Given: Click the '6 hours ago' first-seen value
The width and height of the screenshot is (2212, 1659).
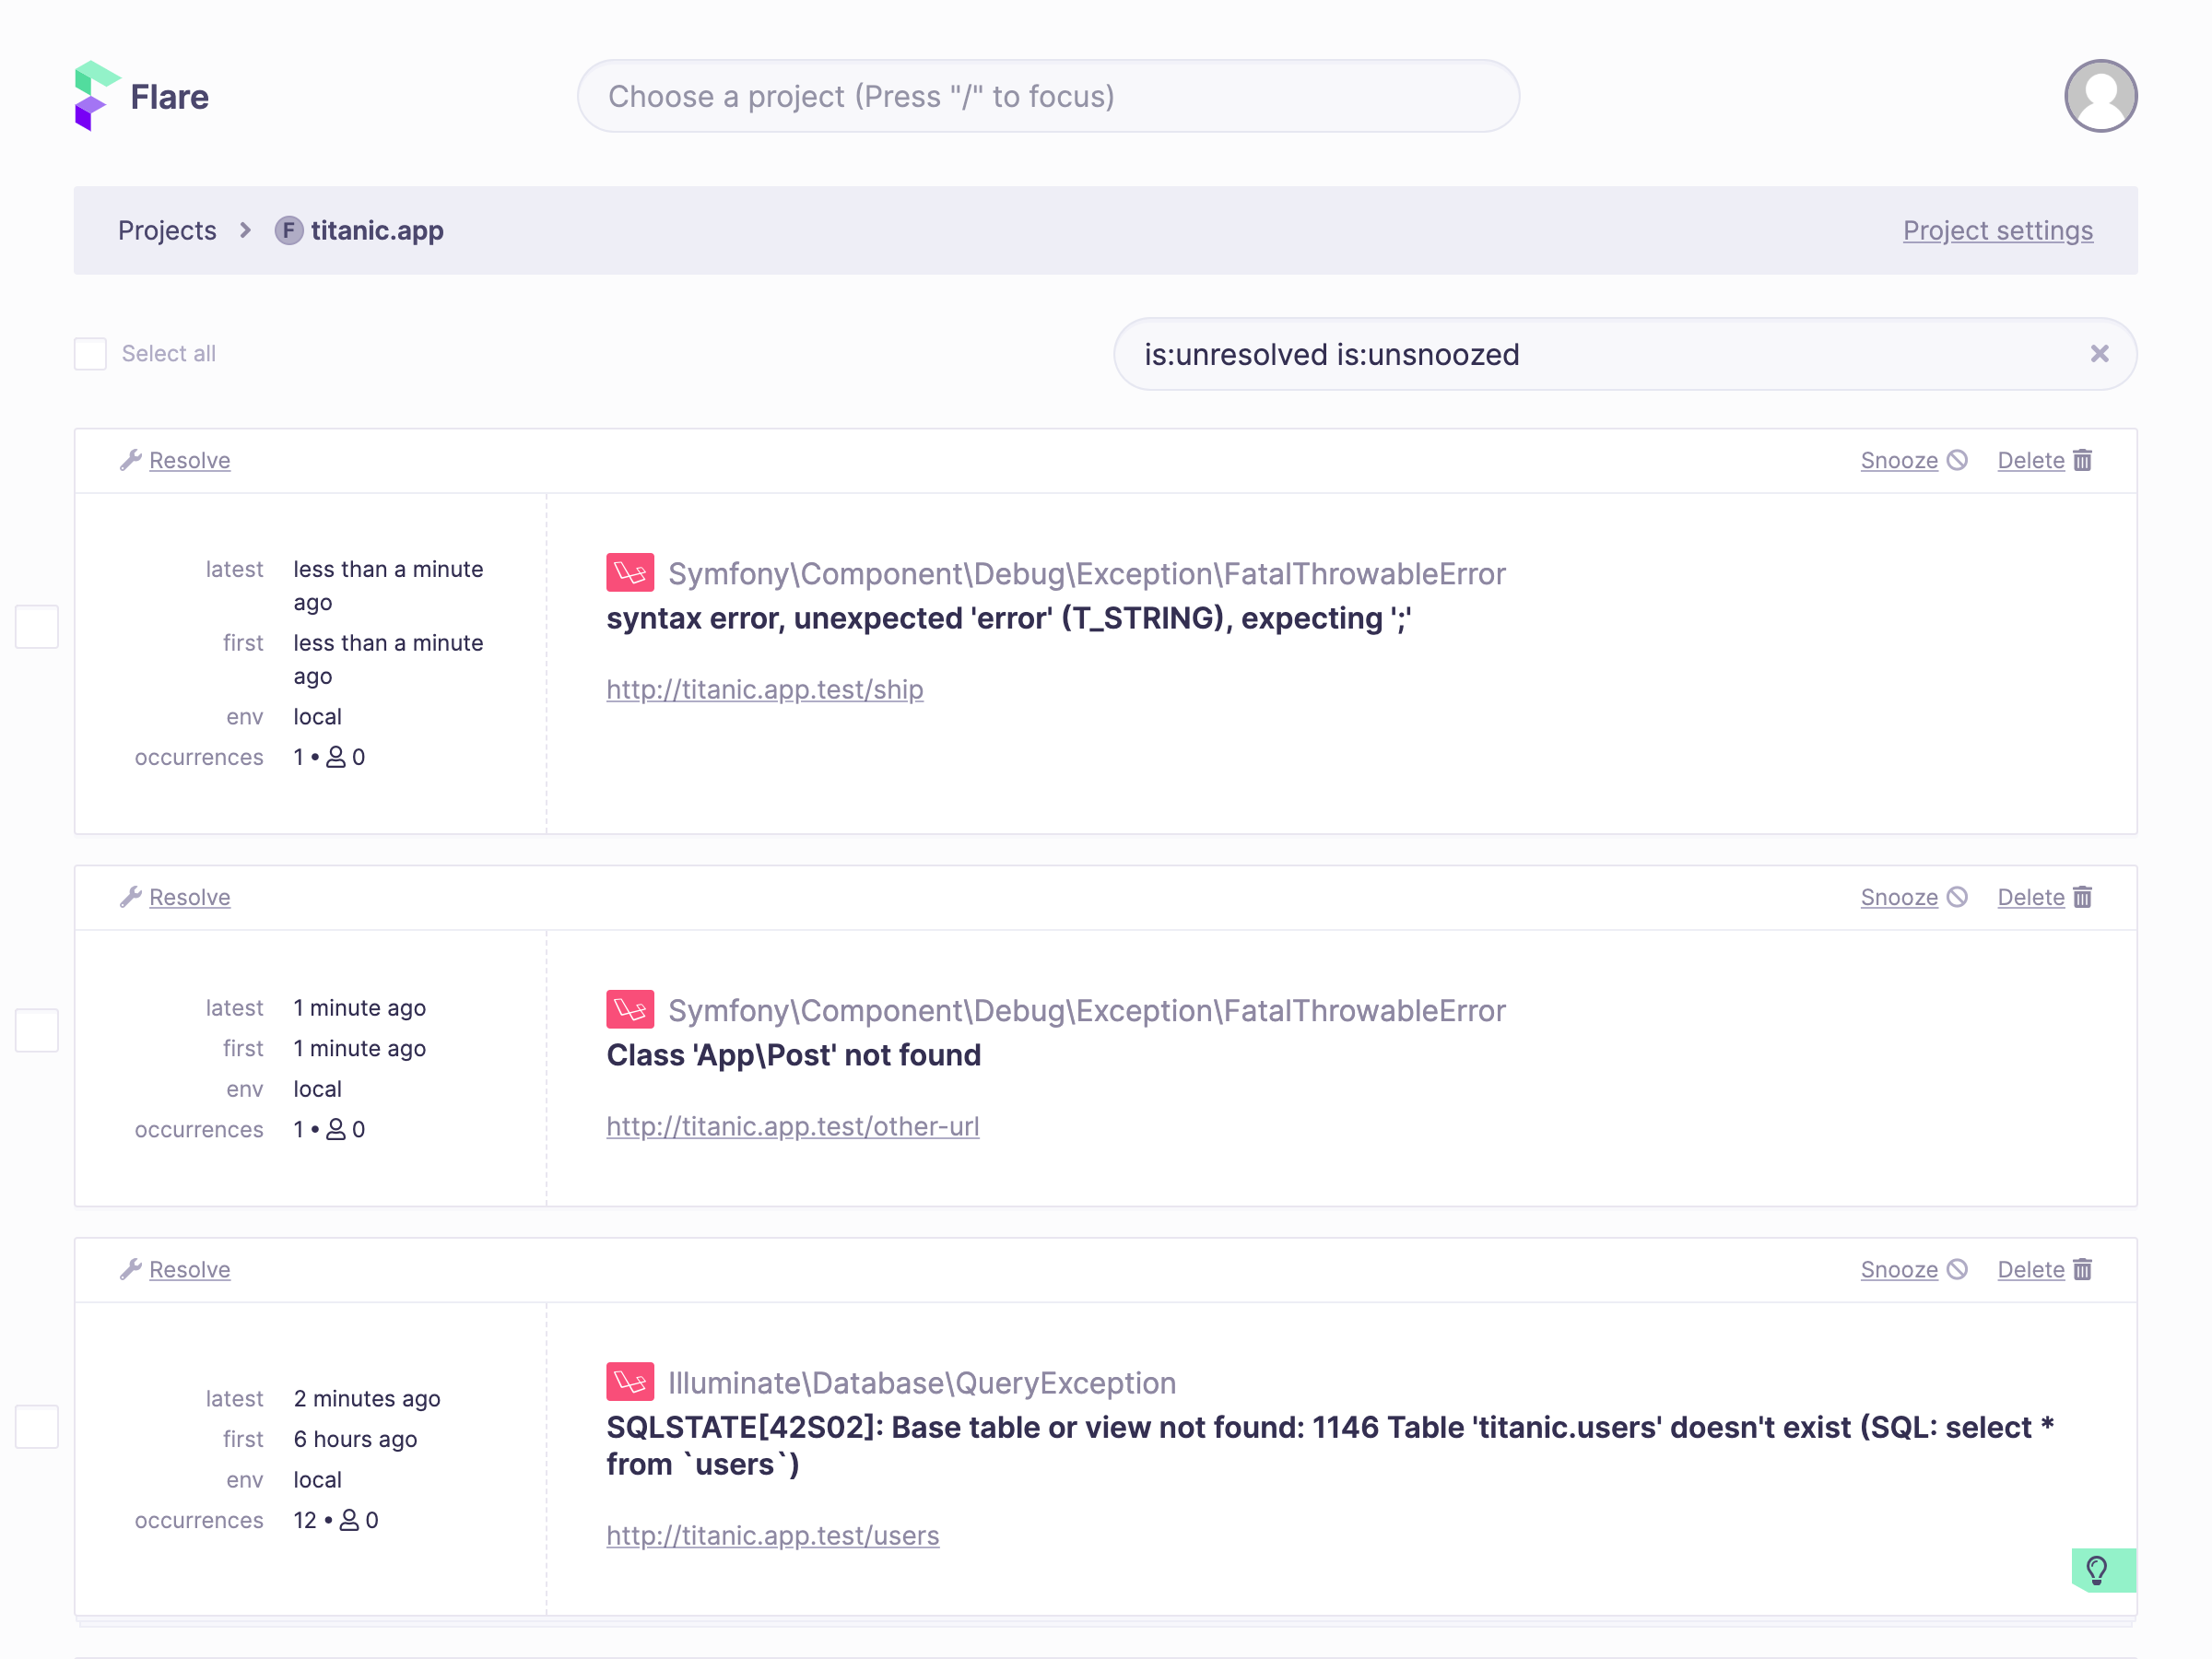Looking at the screenshot, I should [355, 1439].
